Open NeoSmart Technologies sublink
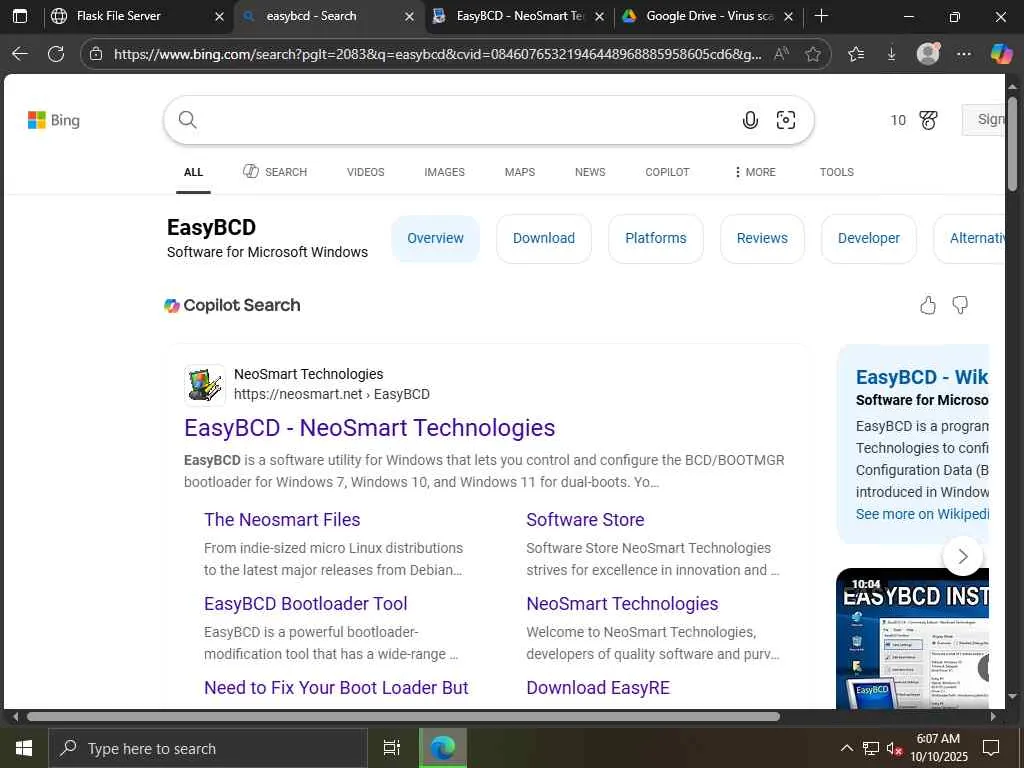This screenshot has width=1024, height=768. click(622, 604)
